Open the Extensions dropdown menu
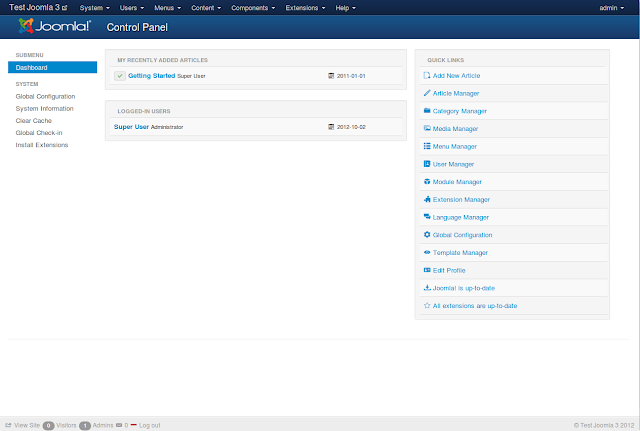 click(x=305, y=8)
